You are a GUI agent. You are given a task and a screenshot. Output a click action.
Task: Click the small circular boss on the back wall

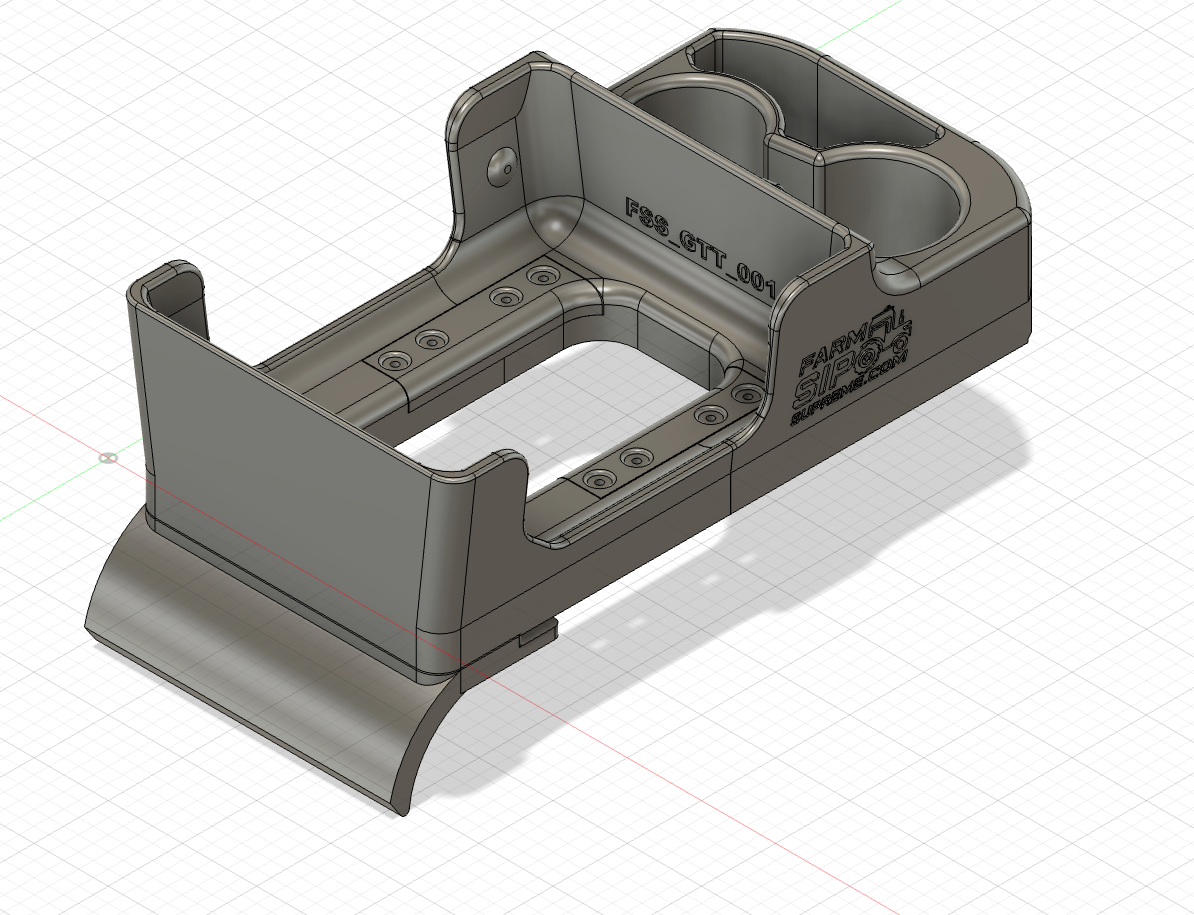click(x=500, y=166)
